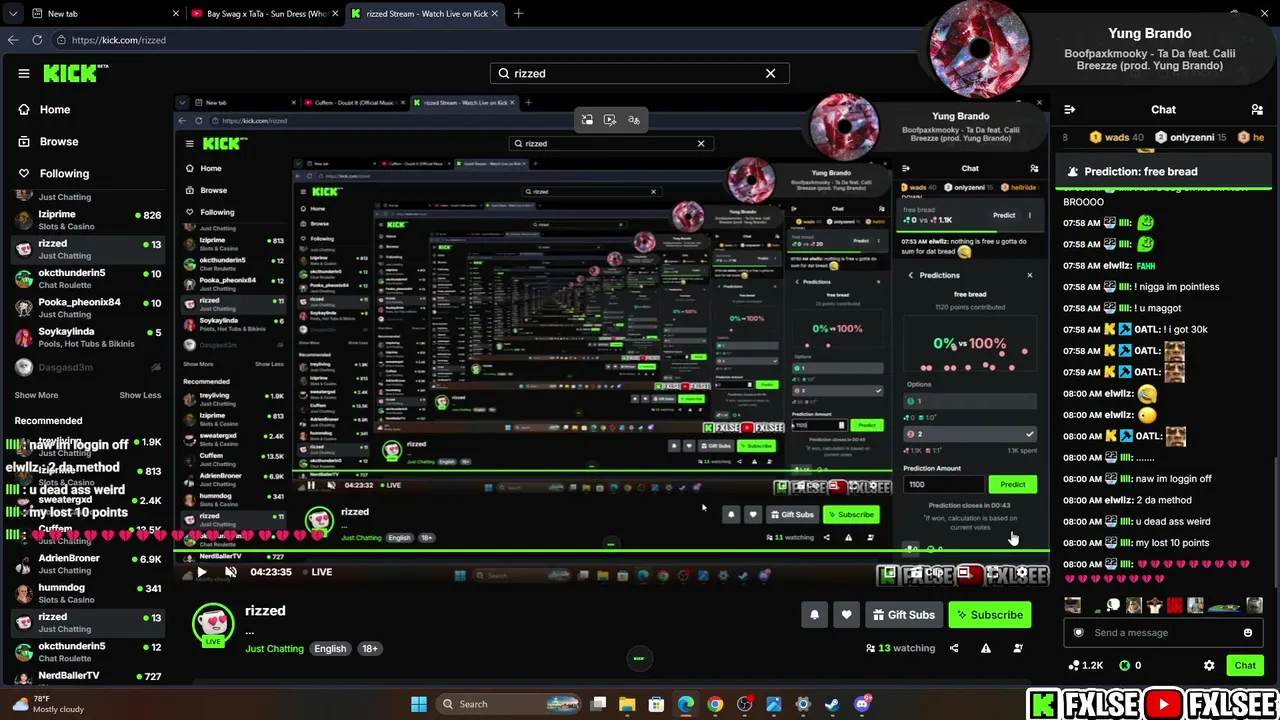Open Soykaylinda's channel in the sidebar
The image size is (1280, 720).
coord(88,337)
